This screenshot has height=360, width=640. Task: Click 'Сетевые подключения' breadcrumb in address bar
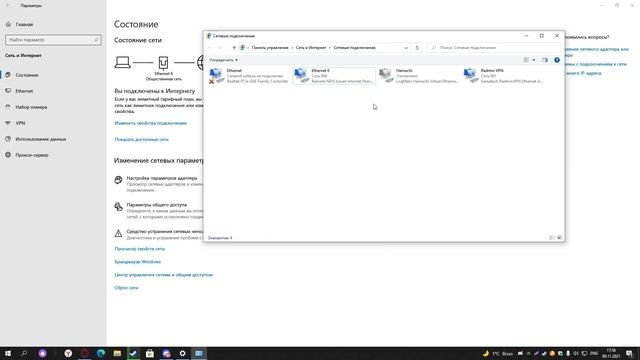(x=354, y=48)
